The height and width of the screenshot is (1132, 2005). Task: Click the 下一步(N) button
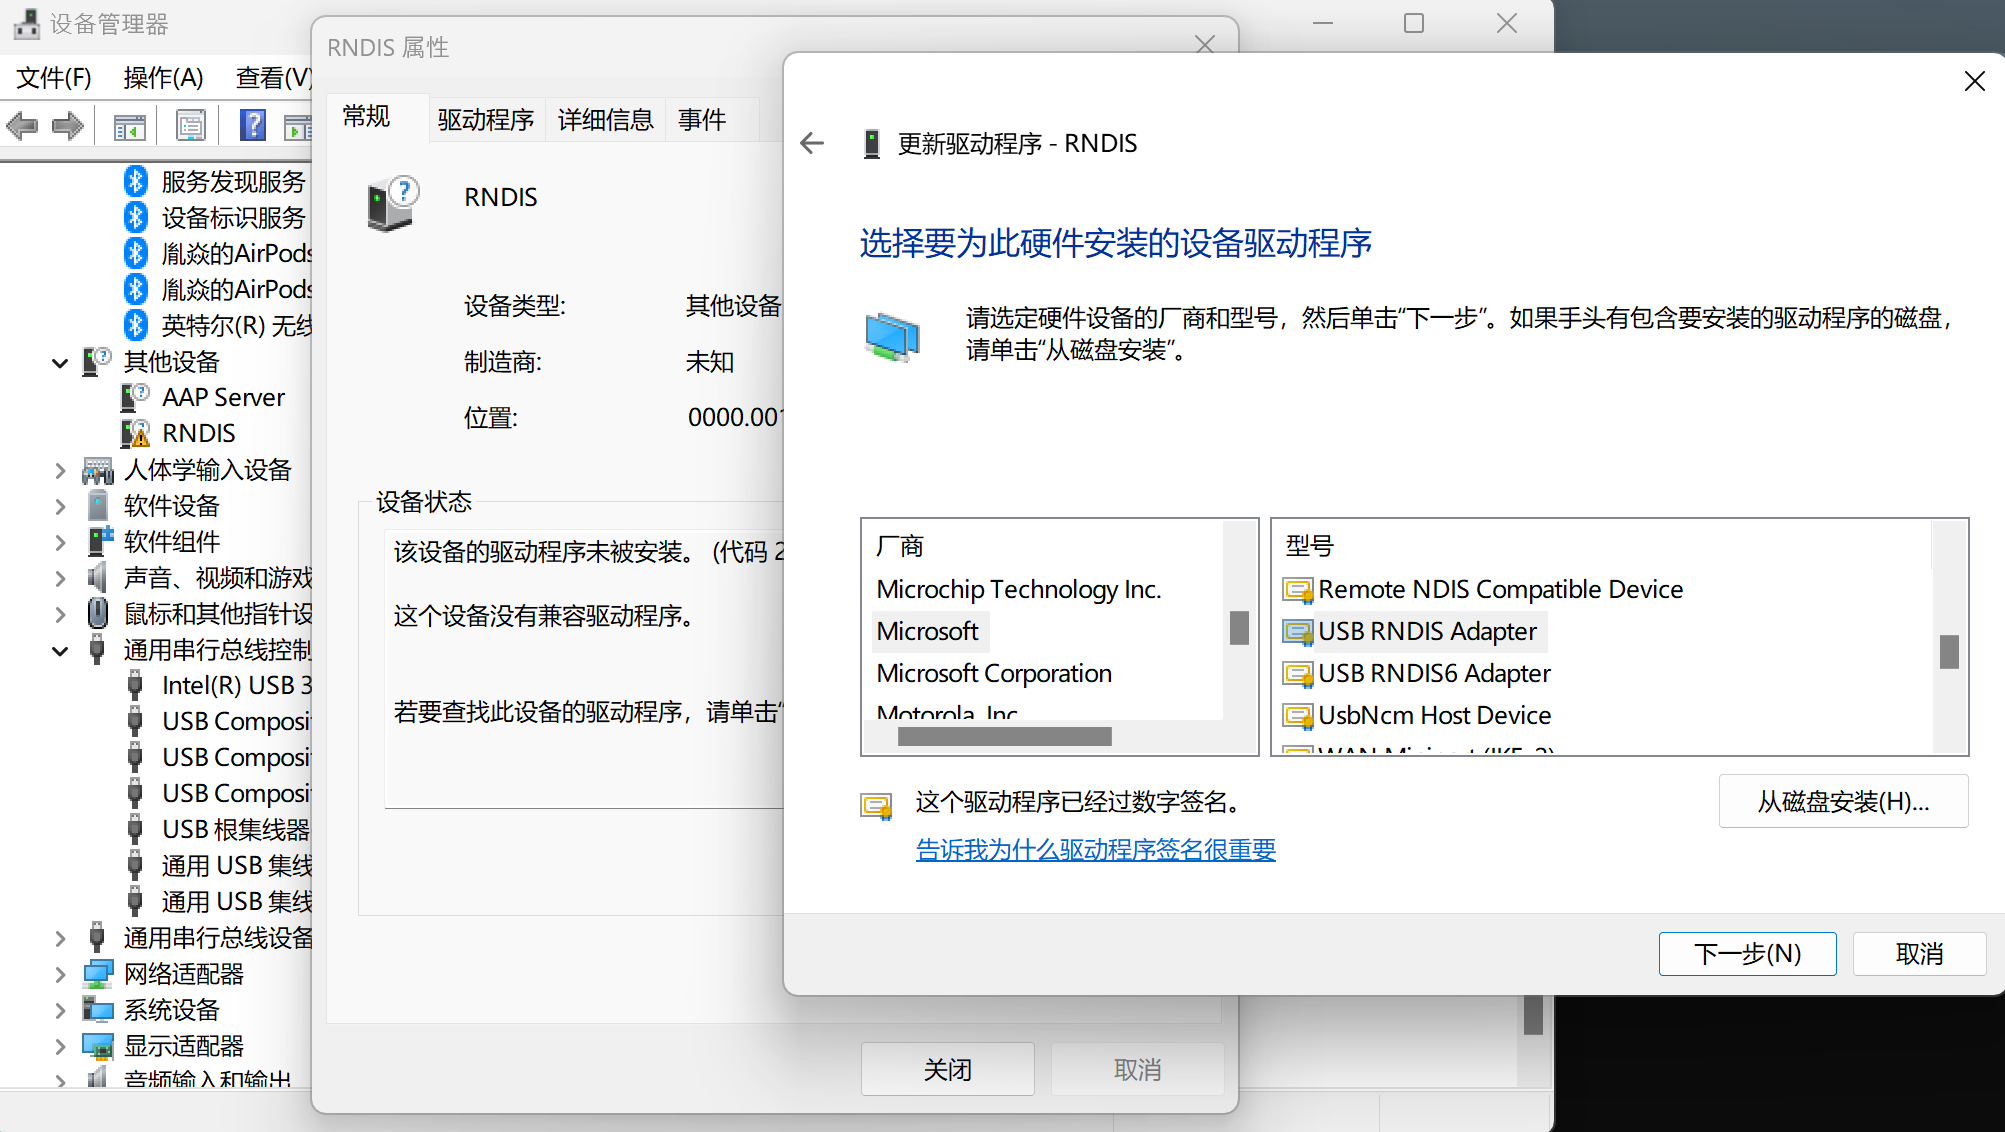1746,953
